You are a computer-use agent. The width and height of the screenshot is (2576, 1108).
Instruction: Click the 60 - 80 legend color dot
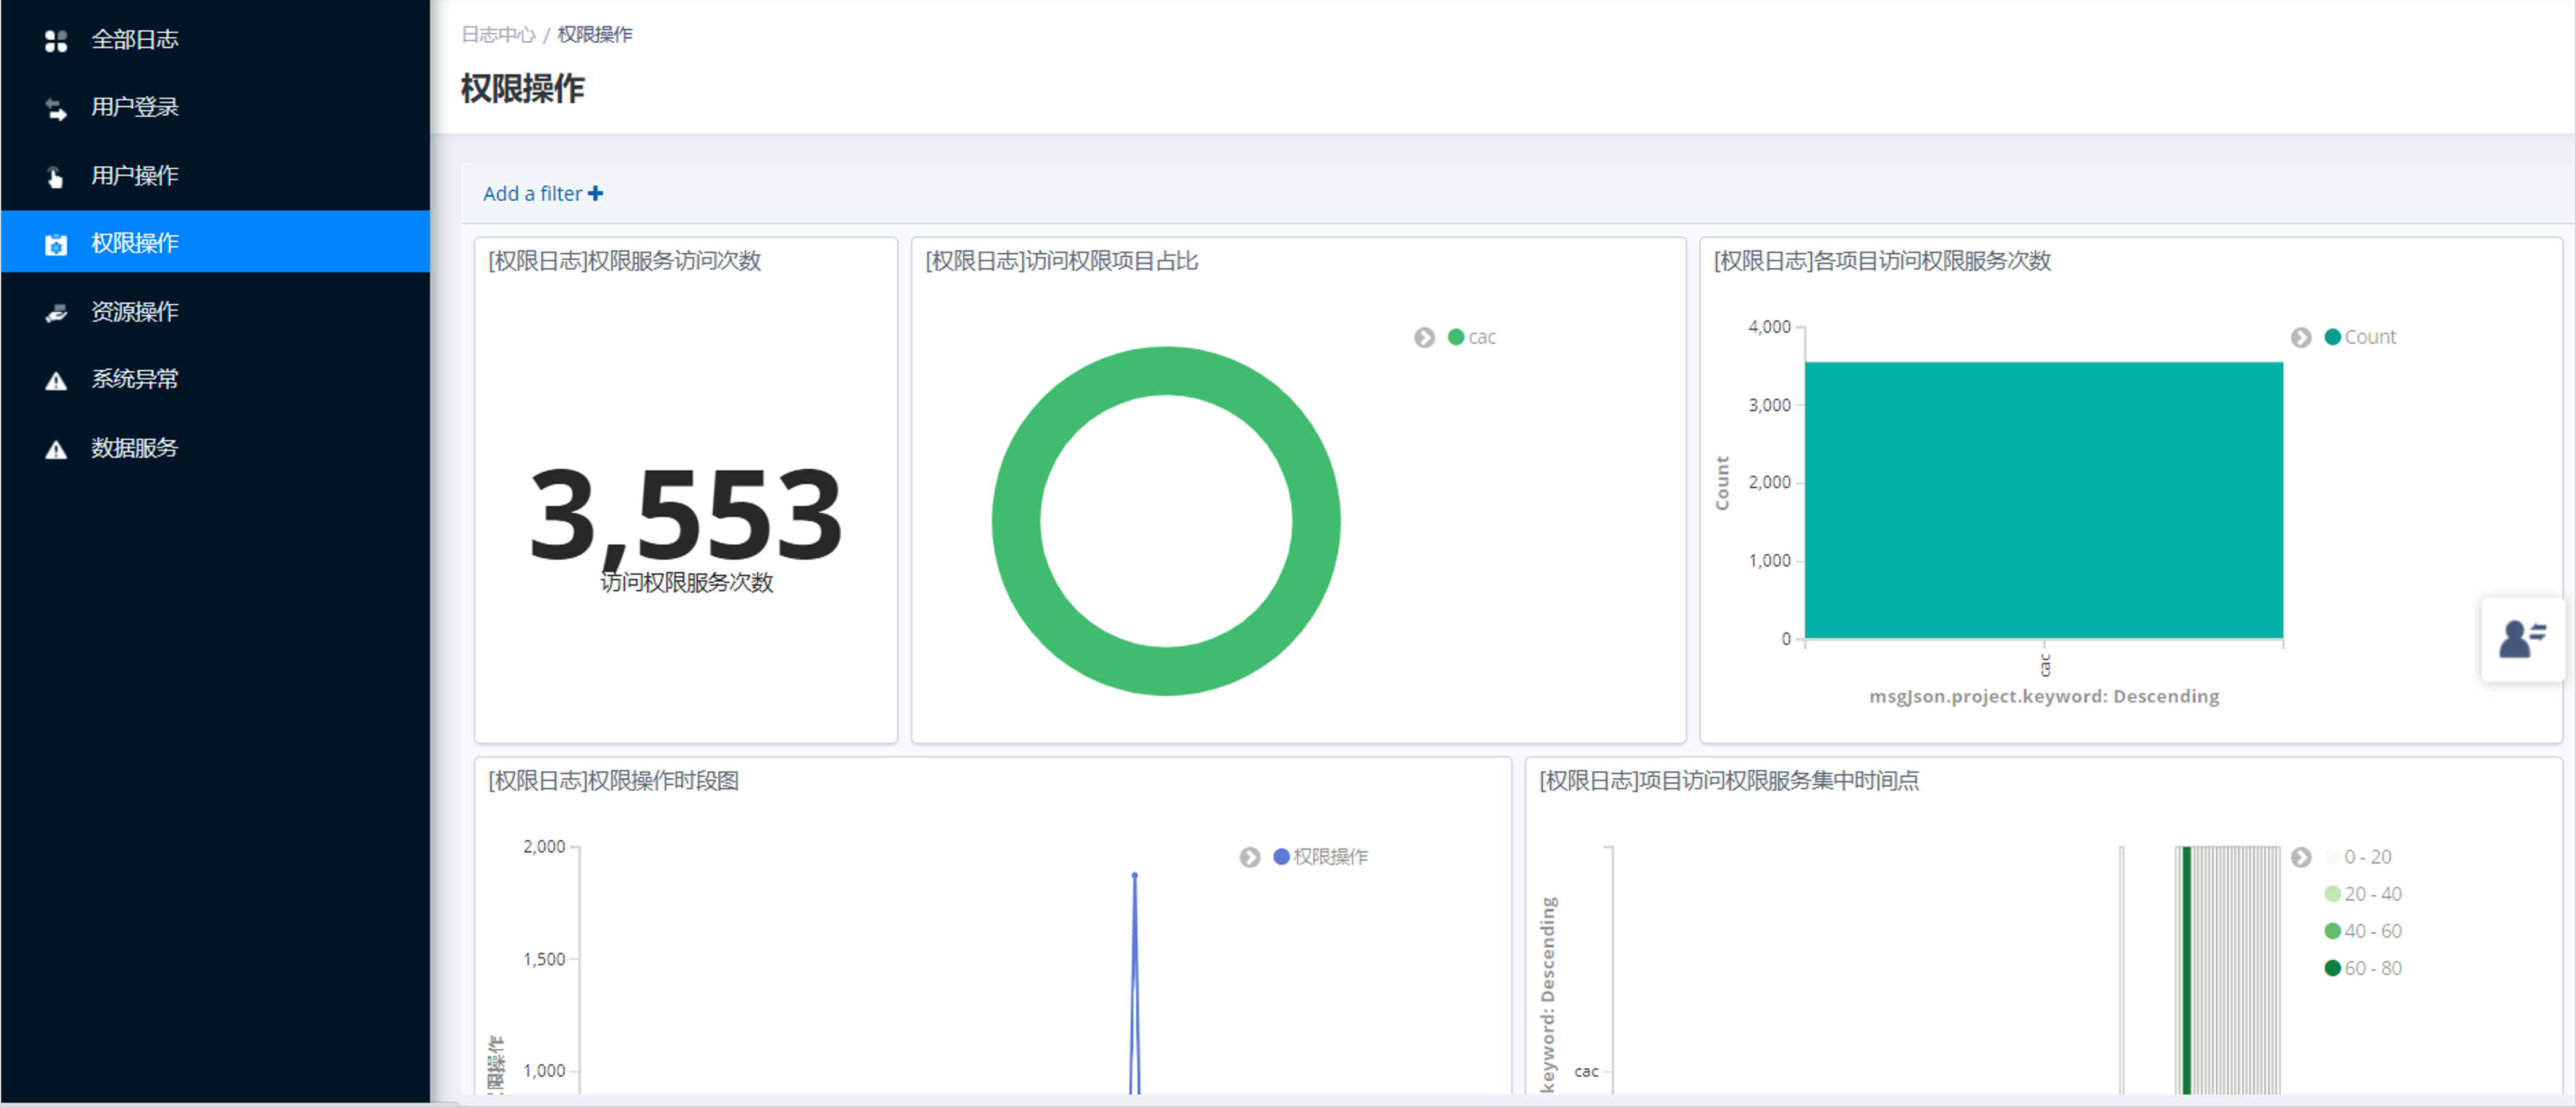2333,967
